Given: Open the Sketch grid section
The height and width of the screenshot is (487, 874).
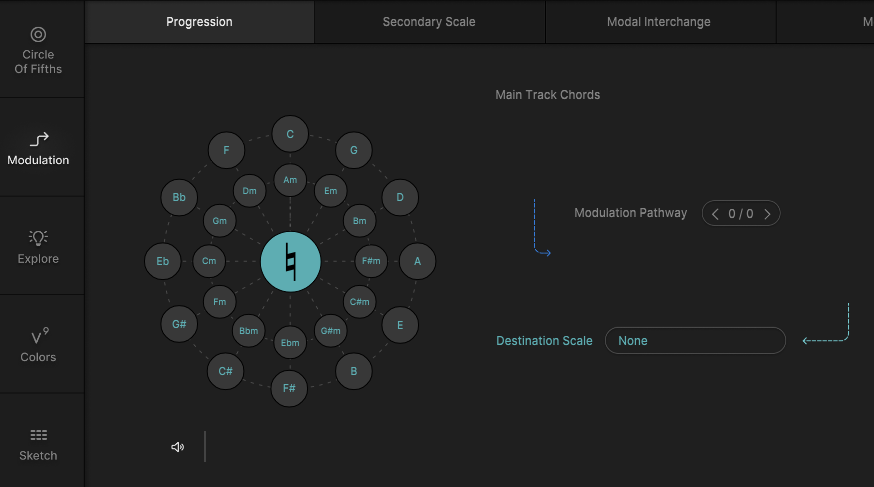Looking at the screenshot, I should (x=38, y=443).
